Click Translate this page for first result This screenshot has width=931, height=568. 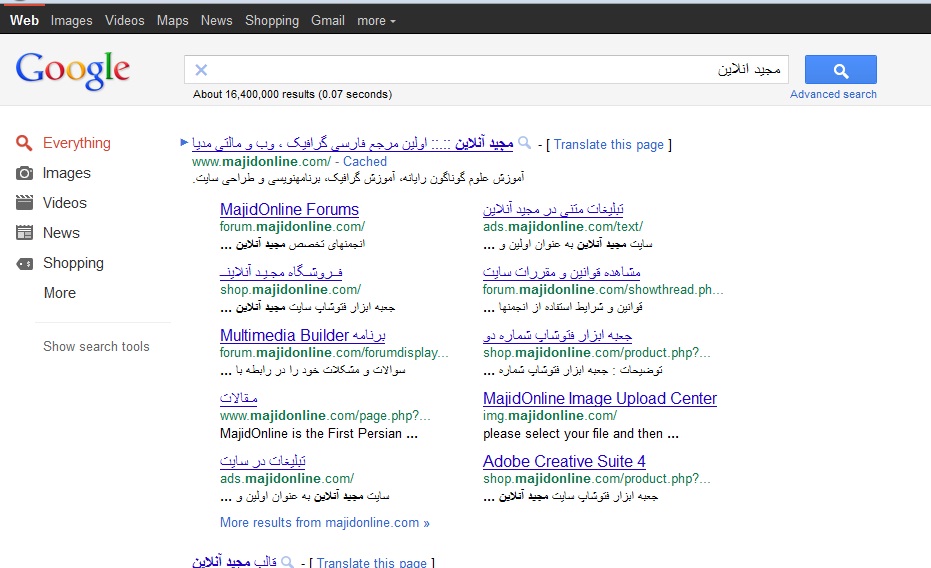coord(609,145)
